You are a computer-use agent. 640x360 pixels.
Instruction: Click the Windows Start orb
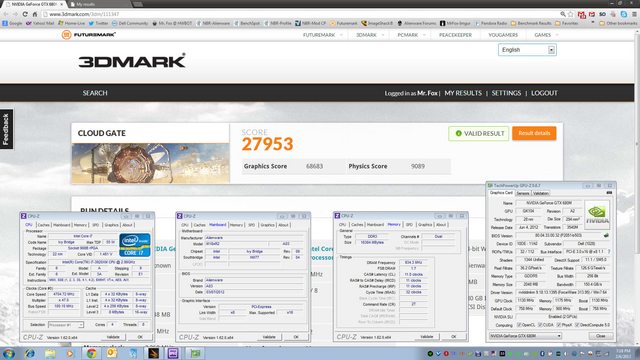(x=9, y=353)
